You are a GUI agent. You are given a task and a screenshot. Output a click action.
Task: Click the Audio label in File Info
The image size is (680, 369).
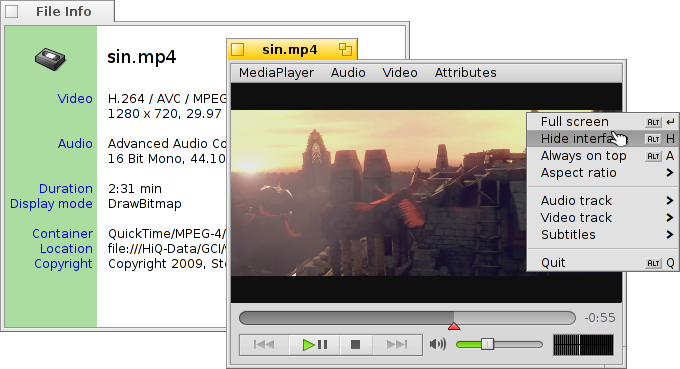point(75,144)
